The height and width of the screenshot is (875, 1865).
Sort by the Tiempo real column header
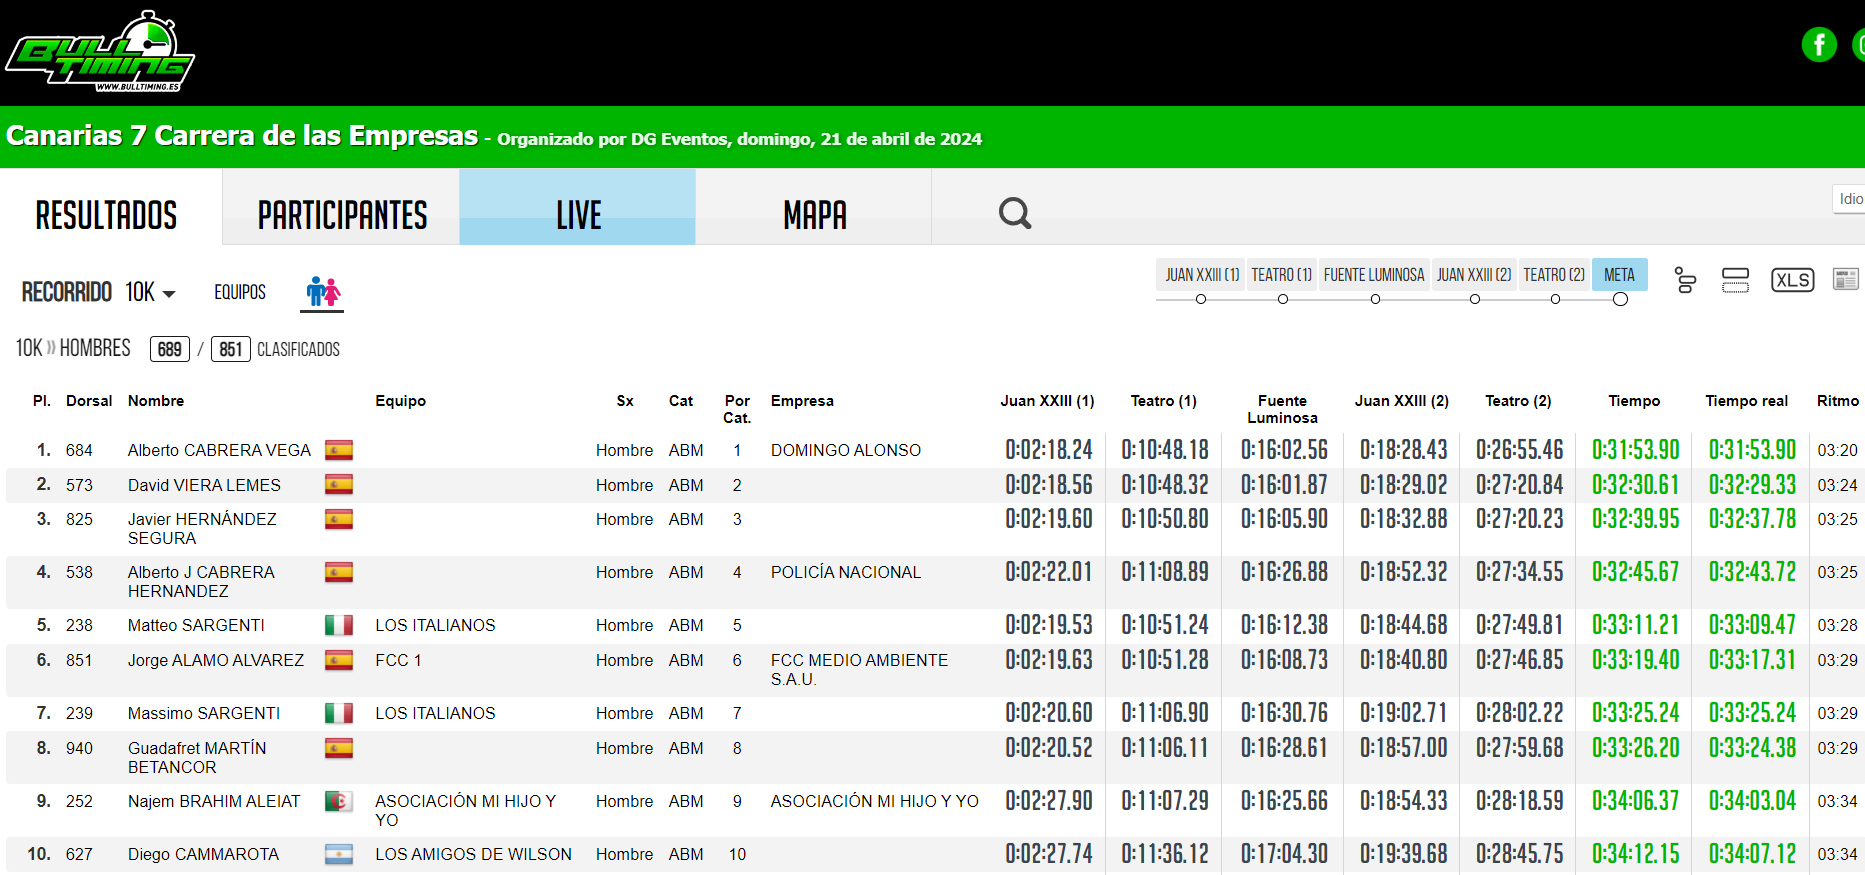(1746, 401)
